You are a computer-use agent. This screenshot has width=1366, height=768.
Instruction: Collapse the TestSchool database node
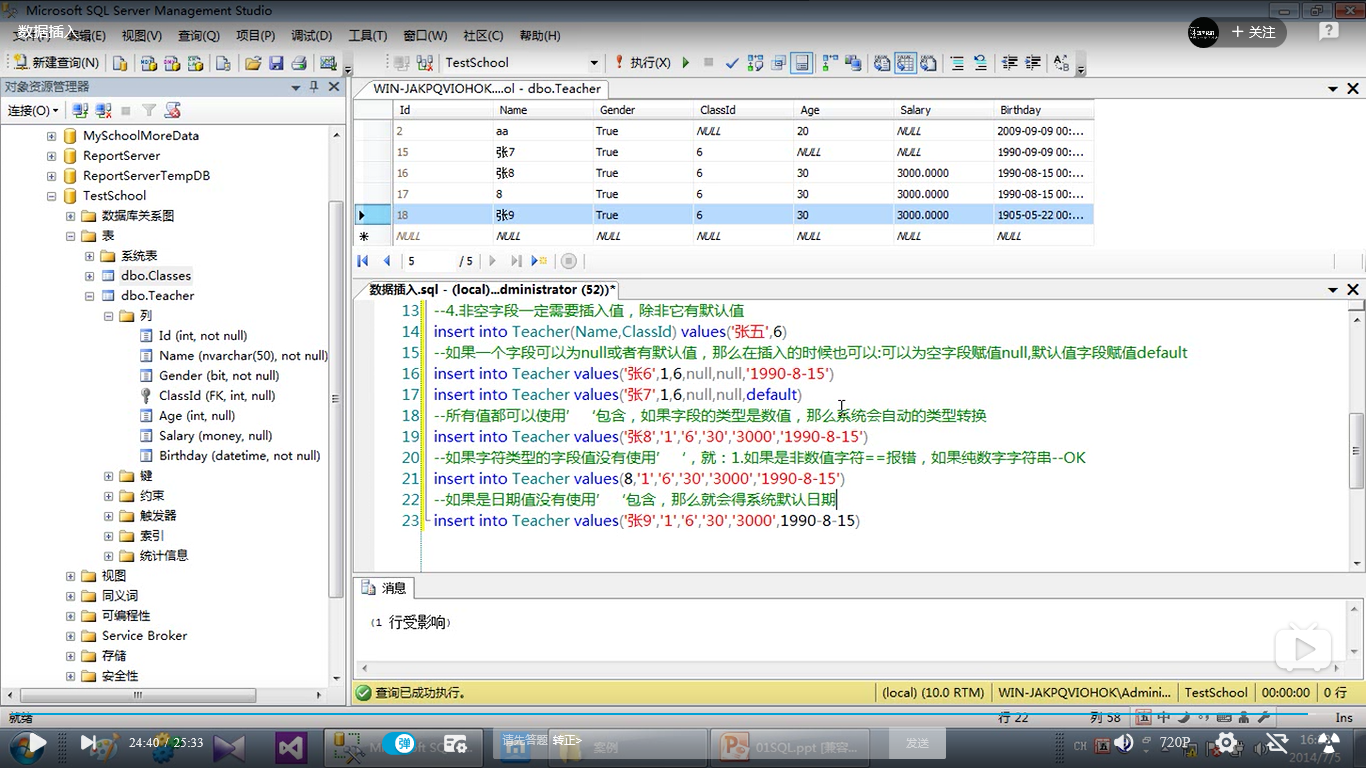(51, 195)
